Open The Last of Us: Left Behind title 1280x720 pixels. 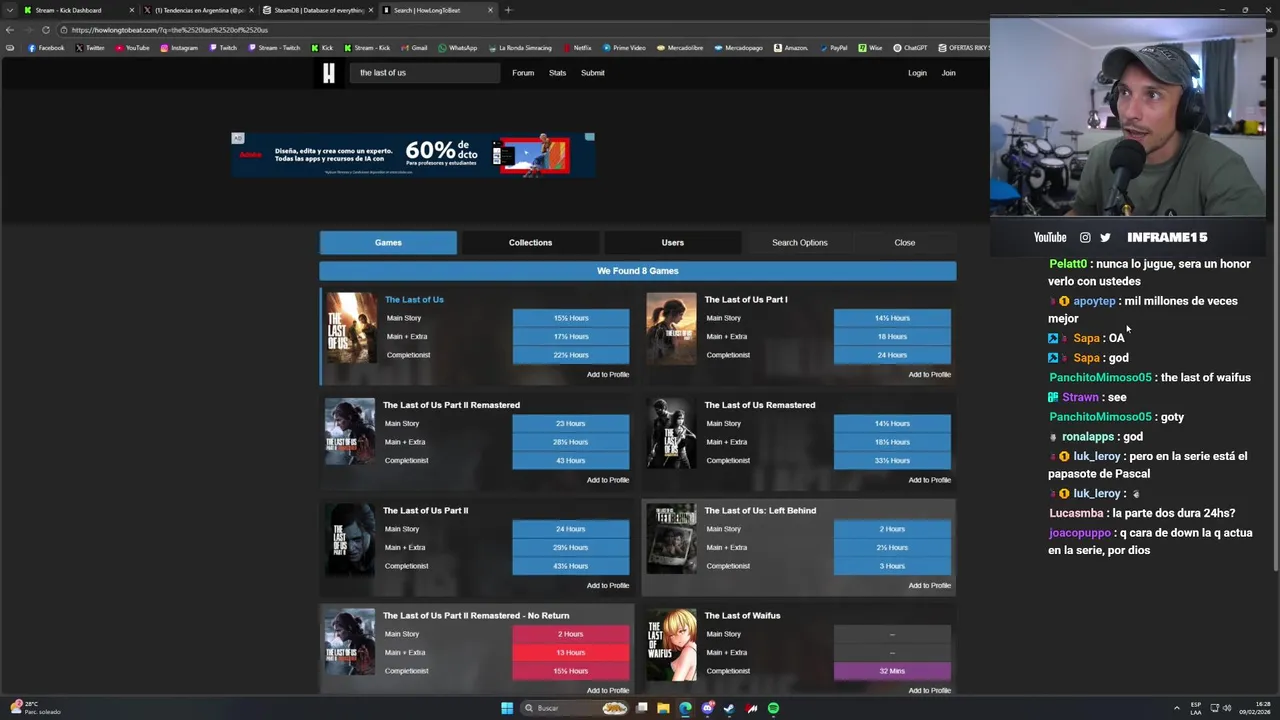coord(760,510)
